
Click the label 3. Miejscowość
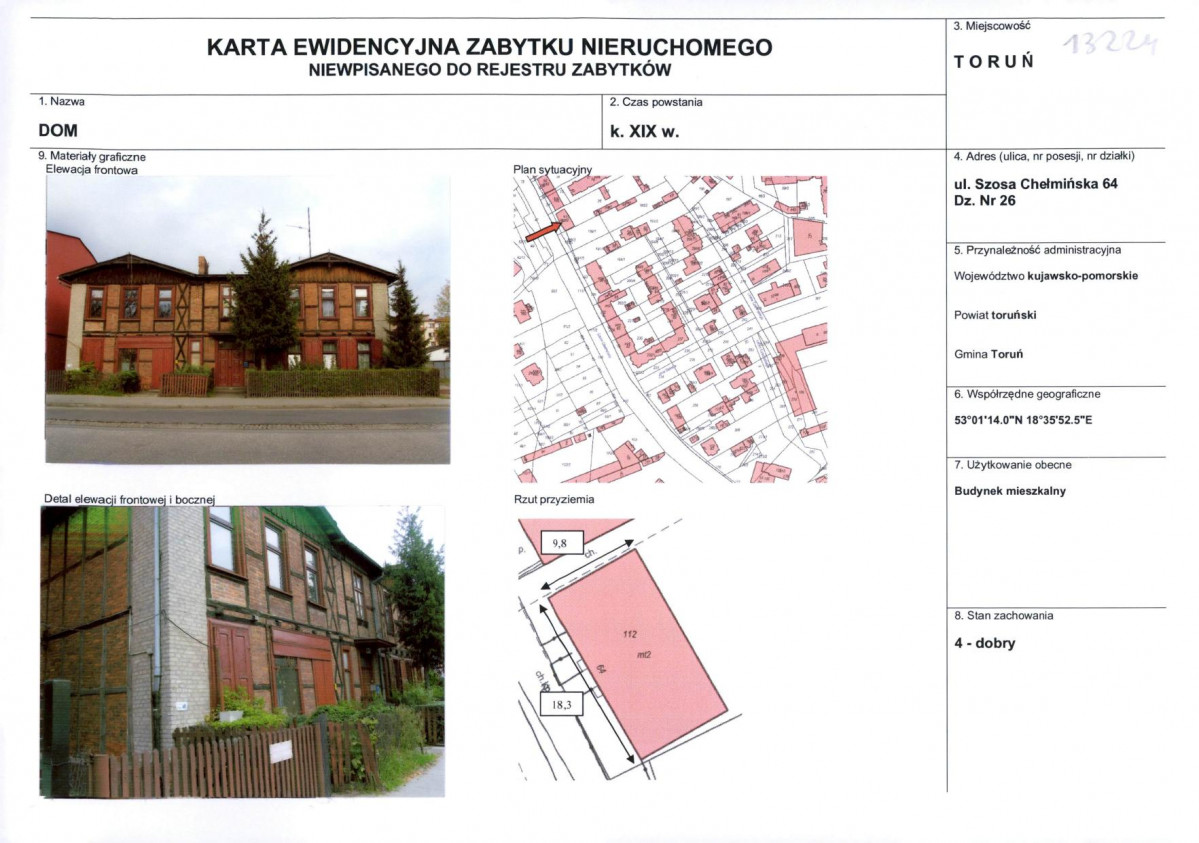point(992,26)
